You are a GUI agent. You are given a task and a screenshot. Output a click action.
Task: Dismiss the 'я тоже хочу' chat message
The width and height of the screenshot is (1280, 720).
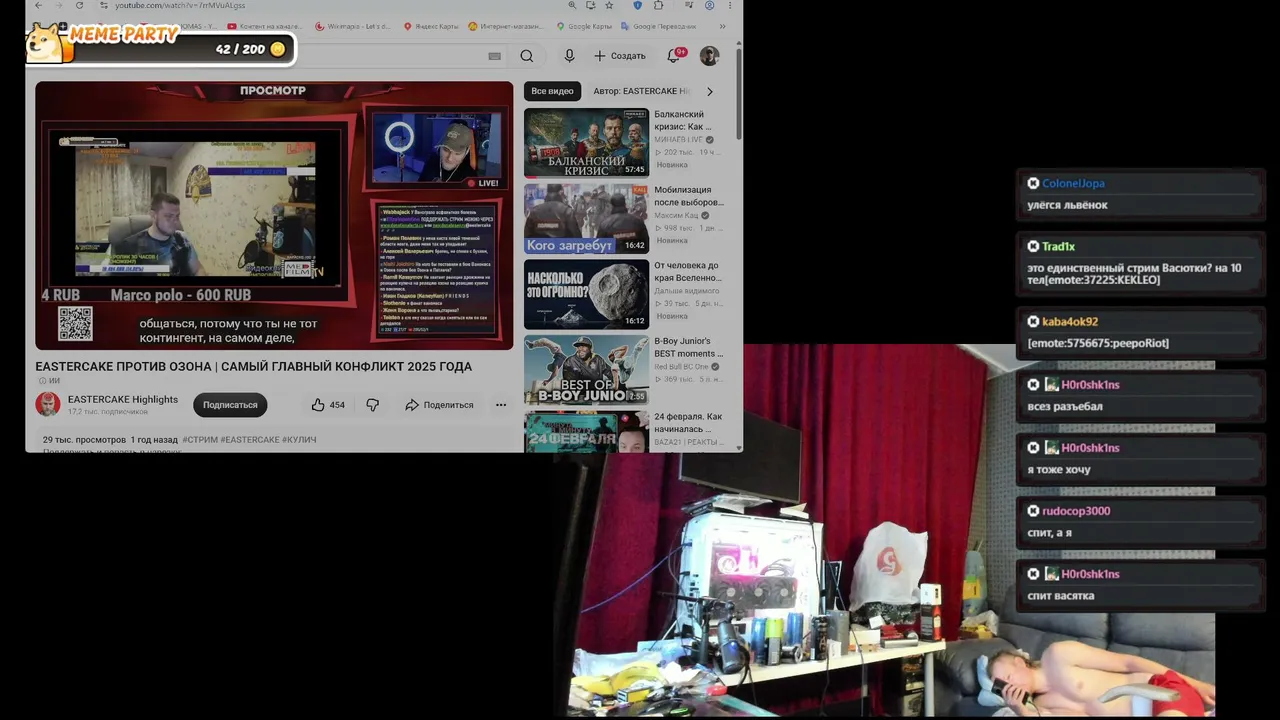[1033, 447]
